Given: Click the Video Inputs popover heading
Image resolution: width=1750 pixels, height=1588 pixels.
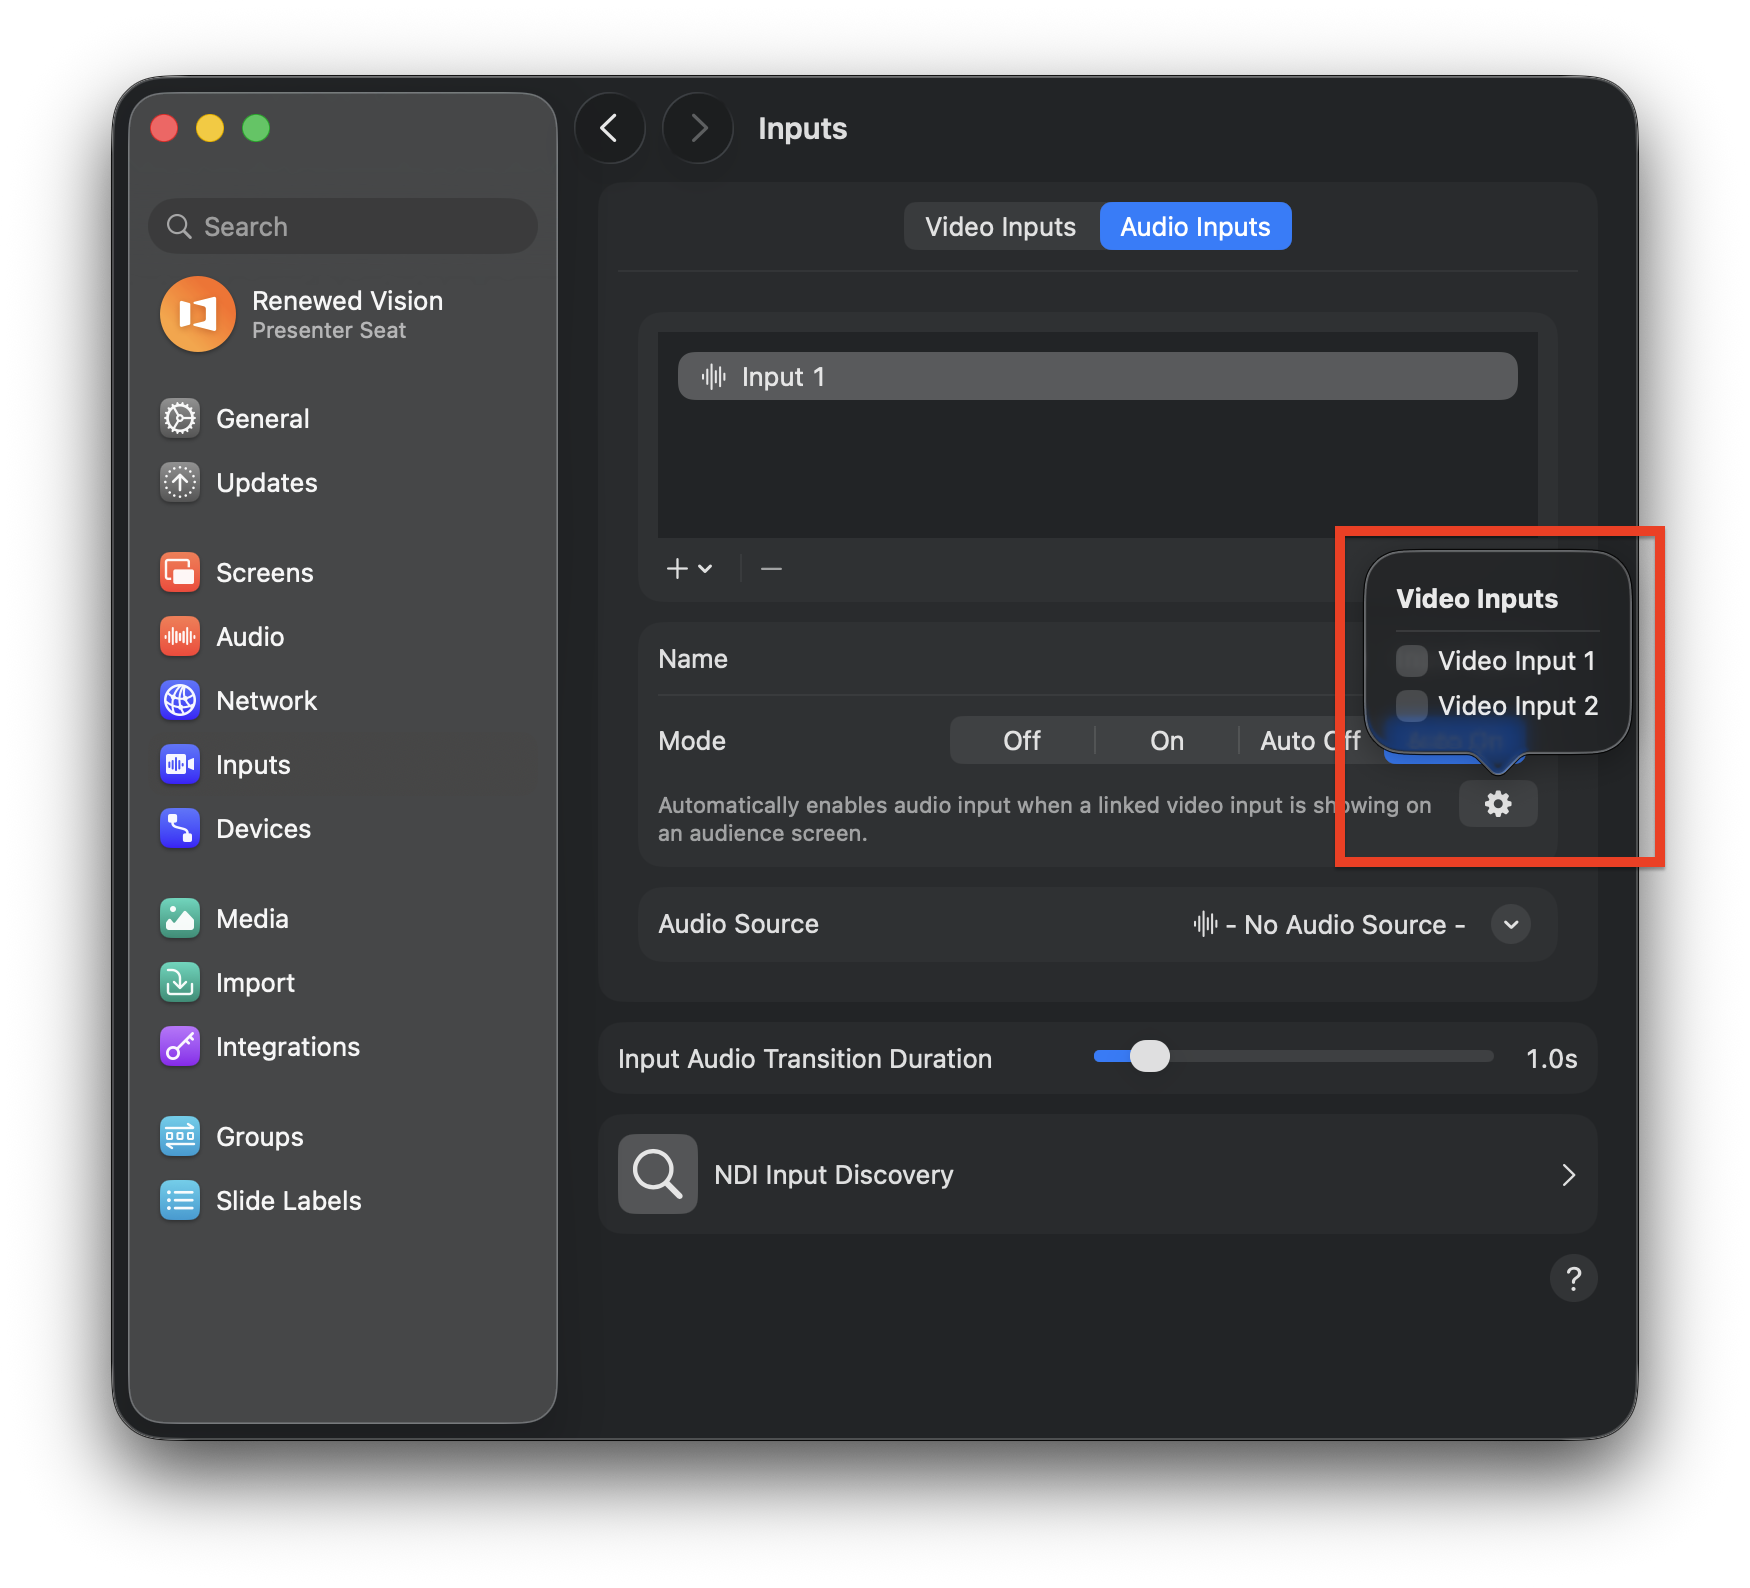Looking at the screenshot, I should click(x=1477, y=599).
